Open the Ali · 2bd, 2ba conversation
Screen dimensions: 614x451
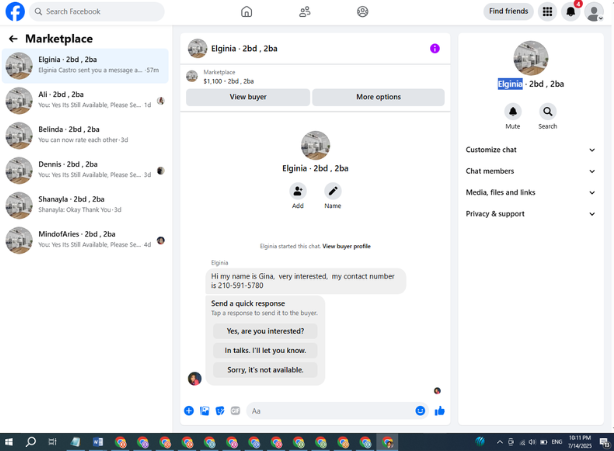[85, 101]
